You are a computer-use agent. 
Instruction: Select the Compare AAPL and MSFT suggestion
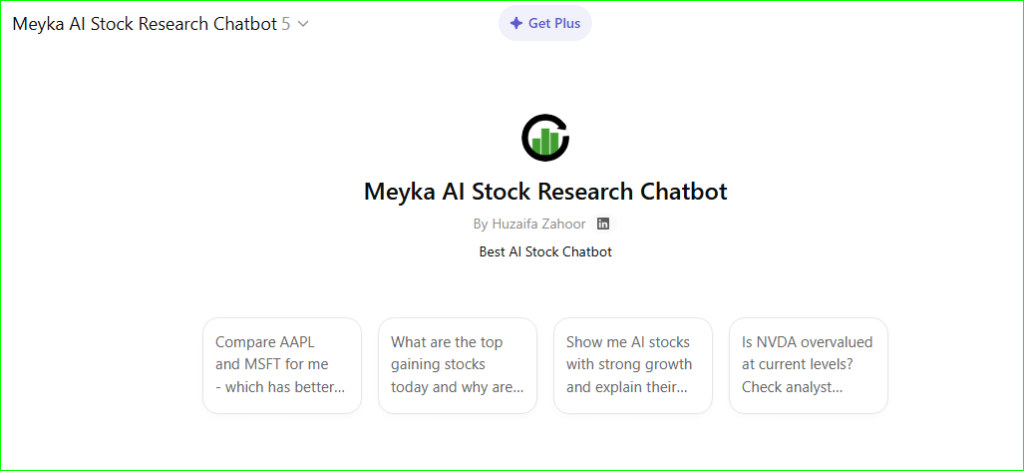click(x=282, y=365)
